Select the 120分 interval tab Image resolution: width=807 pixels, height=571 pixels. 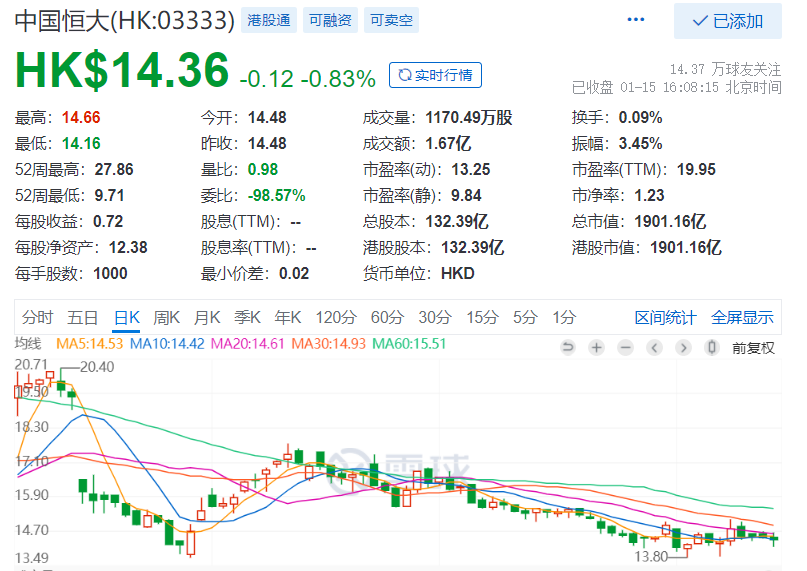point(336,317)
